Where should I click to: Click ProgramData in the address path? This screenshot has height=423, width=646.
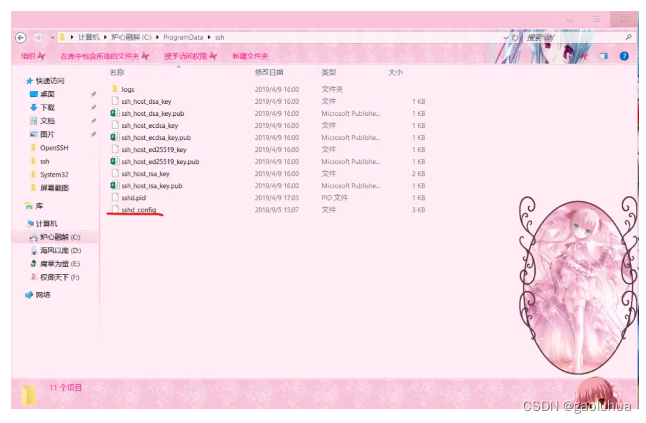pos(183,37)
